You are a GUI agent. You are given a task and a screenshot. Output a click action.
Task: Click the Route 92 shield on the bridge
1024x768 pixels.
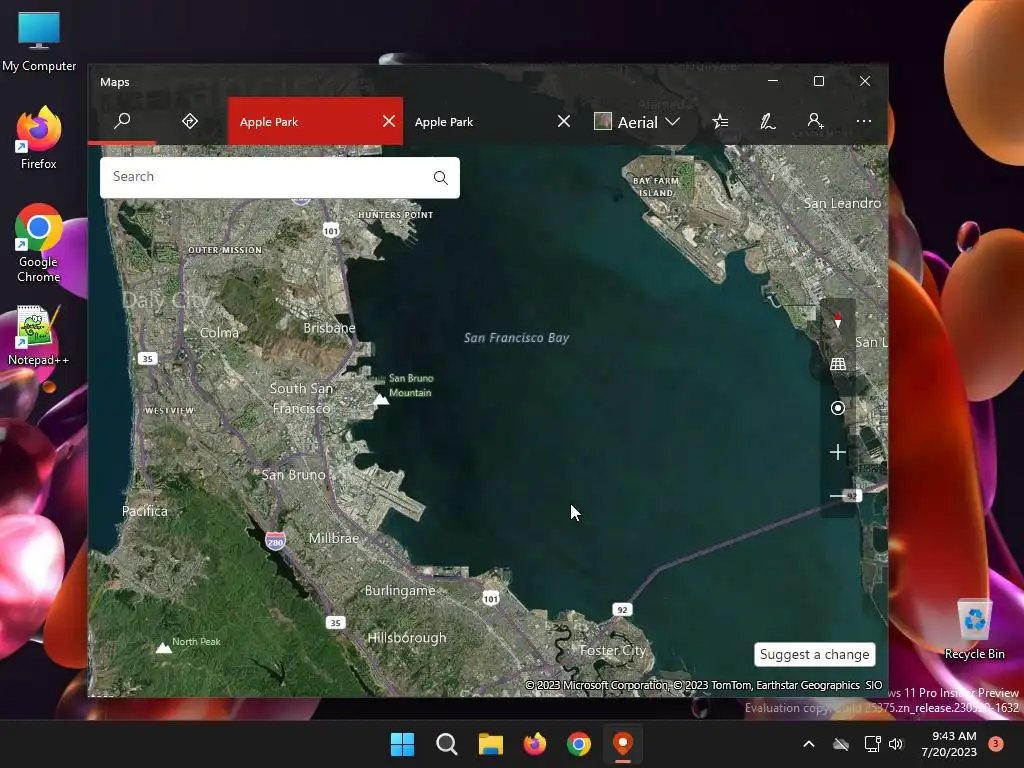point(622,610)
